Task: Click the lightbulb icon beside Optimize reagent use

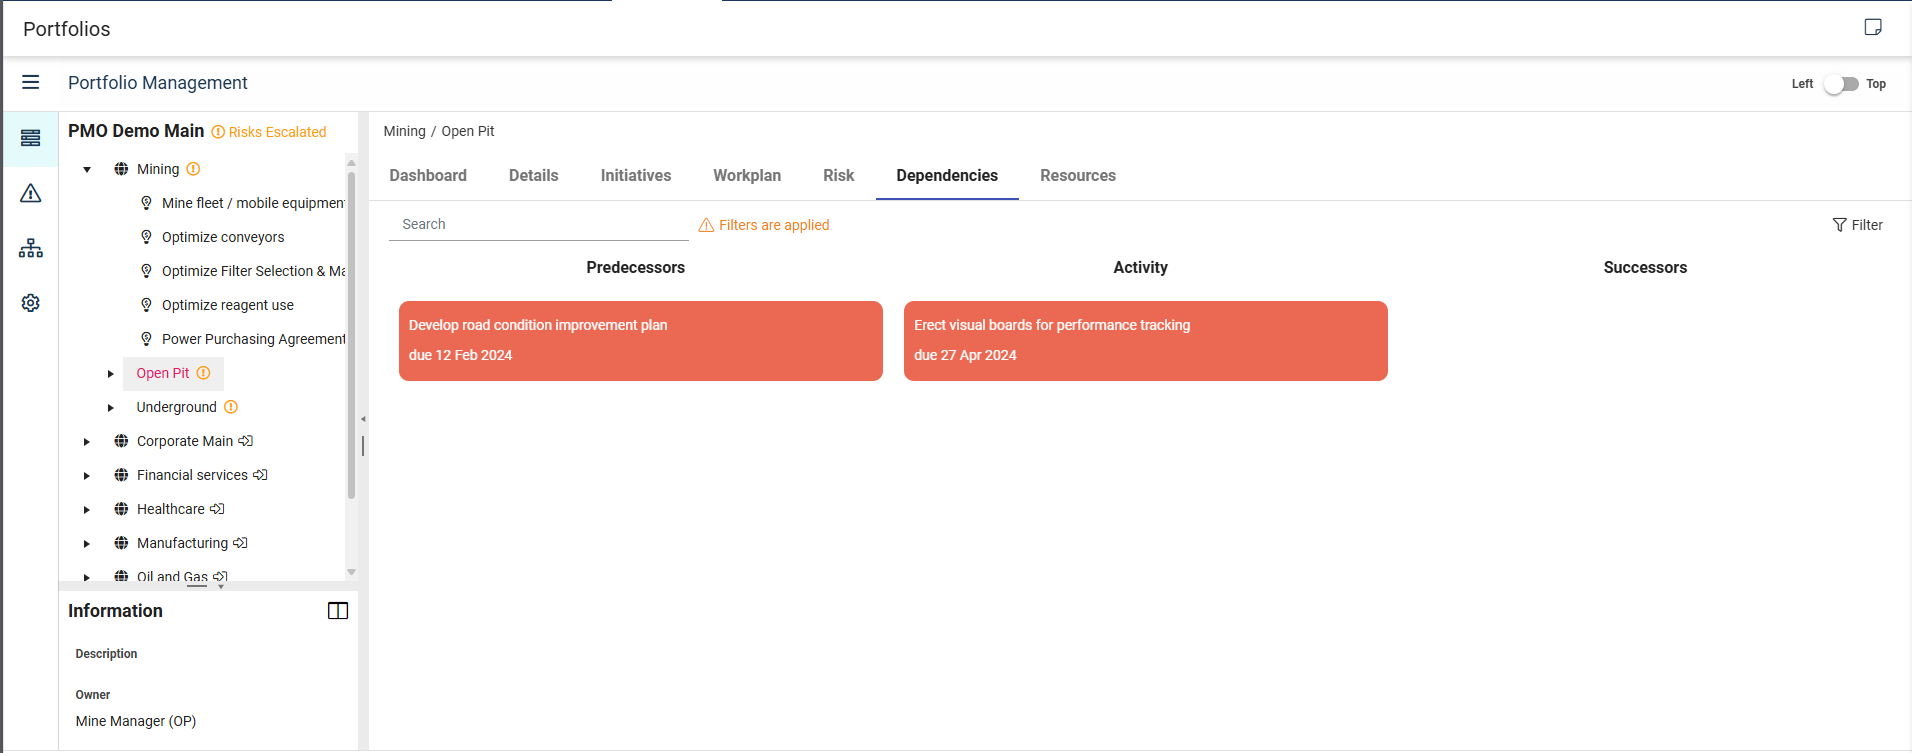Action: [146, 305]
